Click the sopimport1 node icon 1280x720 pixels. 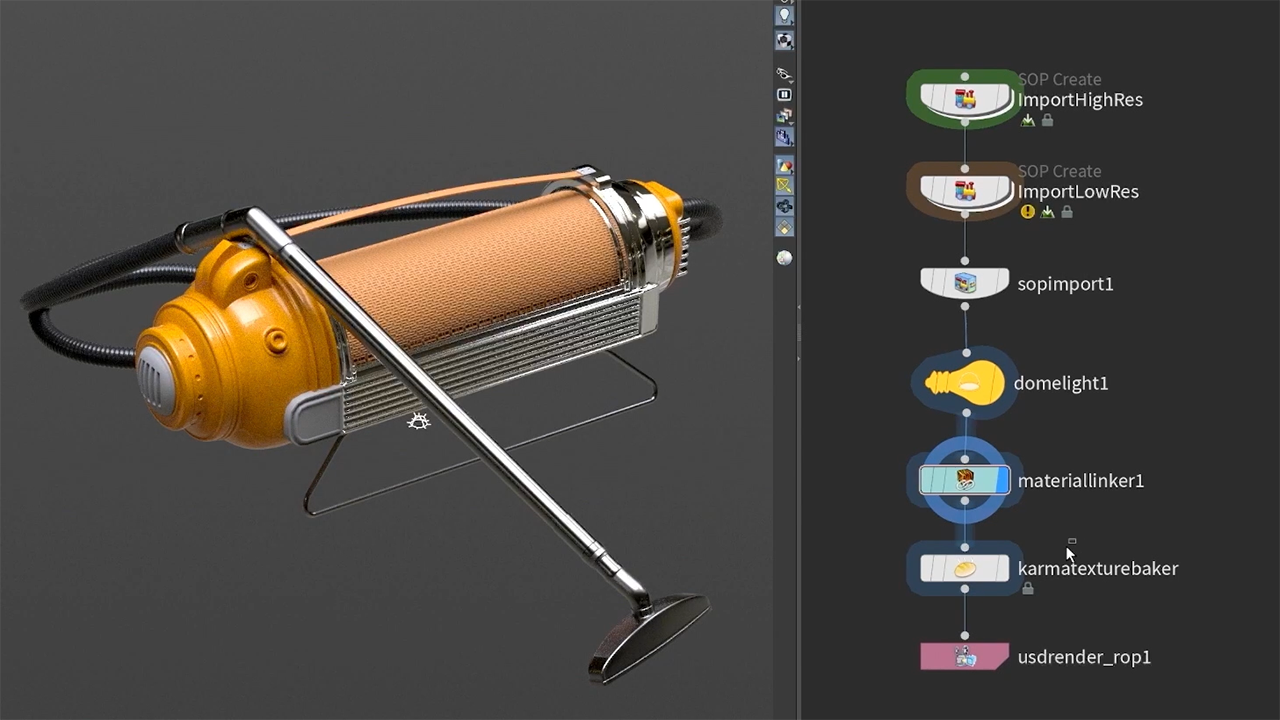click(x=964, y=283)
